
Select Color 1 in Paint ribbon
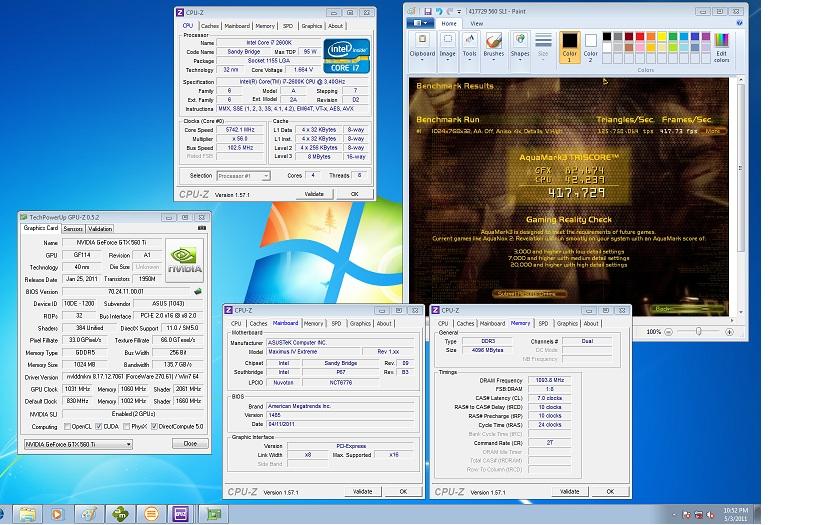(569, 47)
